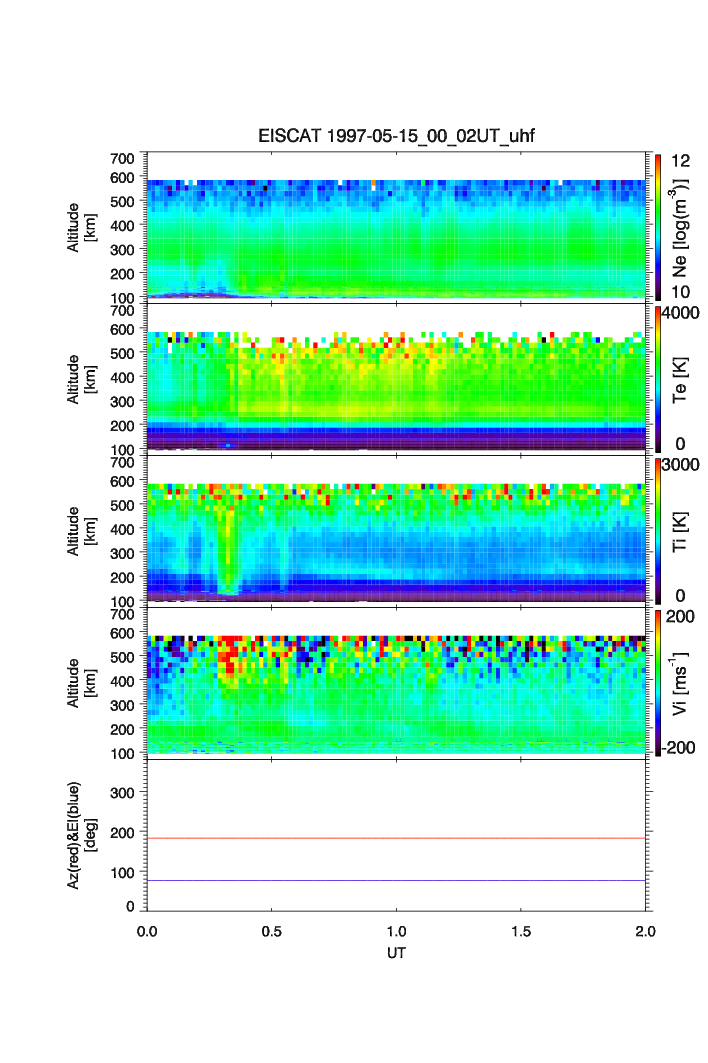The width and height of the screenshot is (708, 1063).
Task: Click the 1.5 tick label on UT axis
Action: pyautogui.click(x=521, y=931)
